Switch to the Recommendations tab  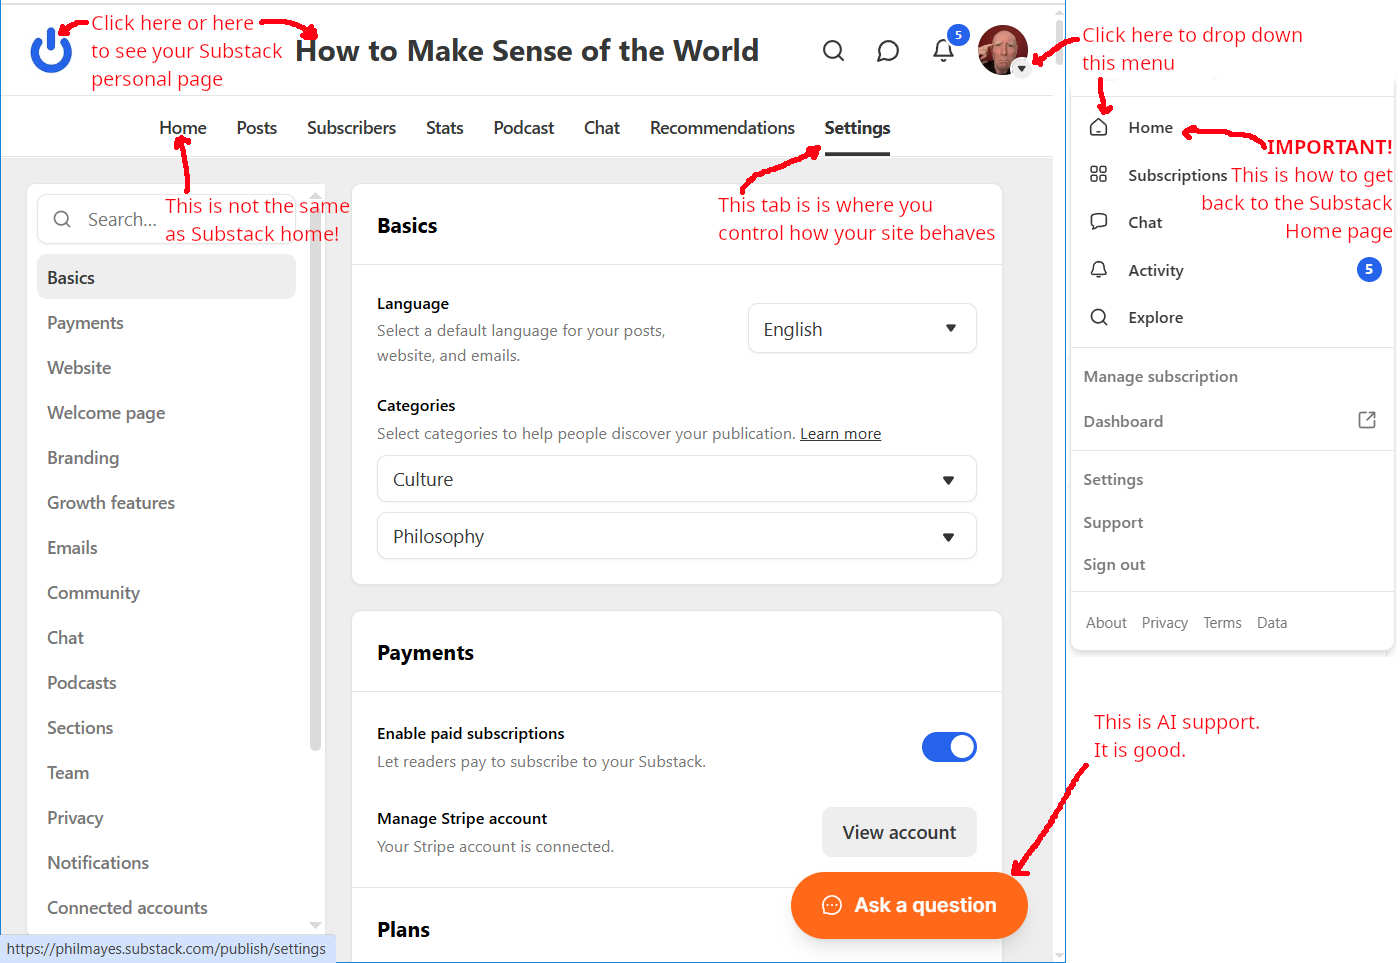pyautogui.click(x=722, y=128)
